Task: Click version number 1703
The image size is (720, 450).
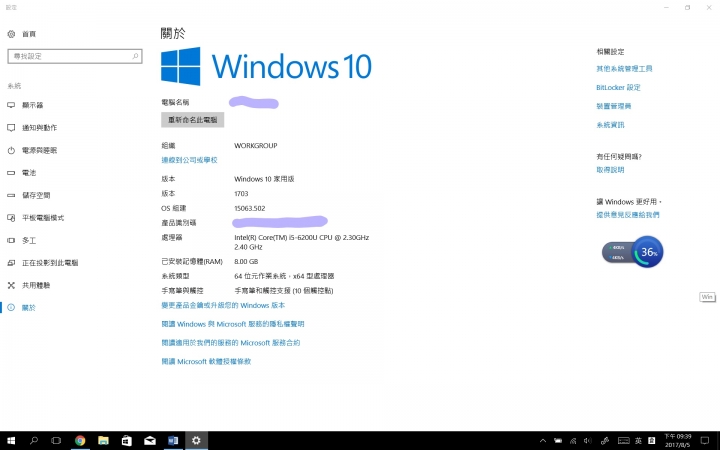Action: coord(241,194)
